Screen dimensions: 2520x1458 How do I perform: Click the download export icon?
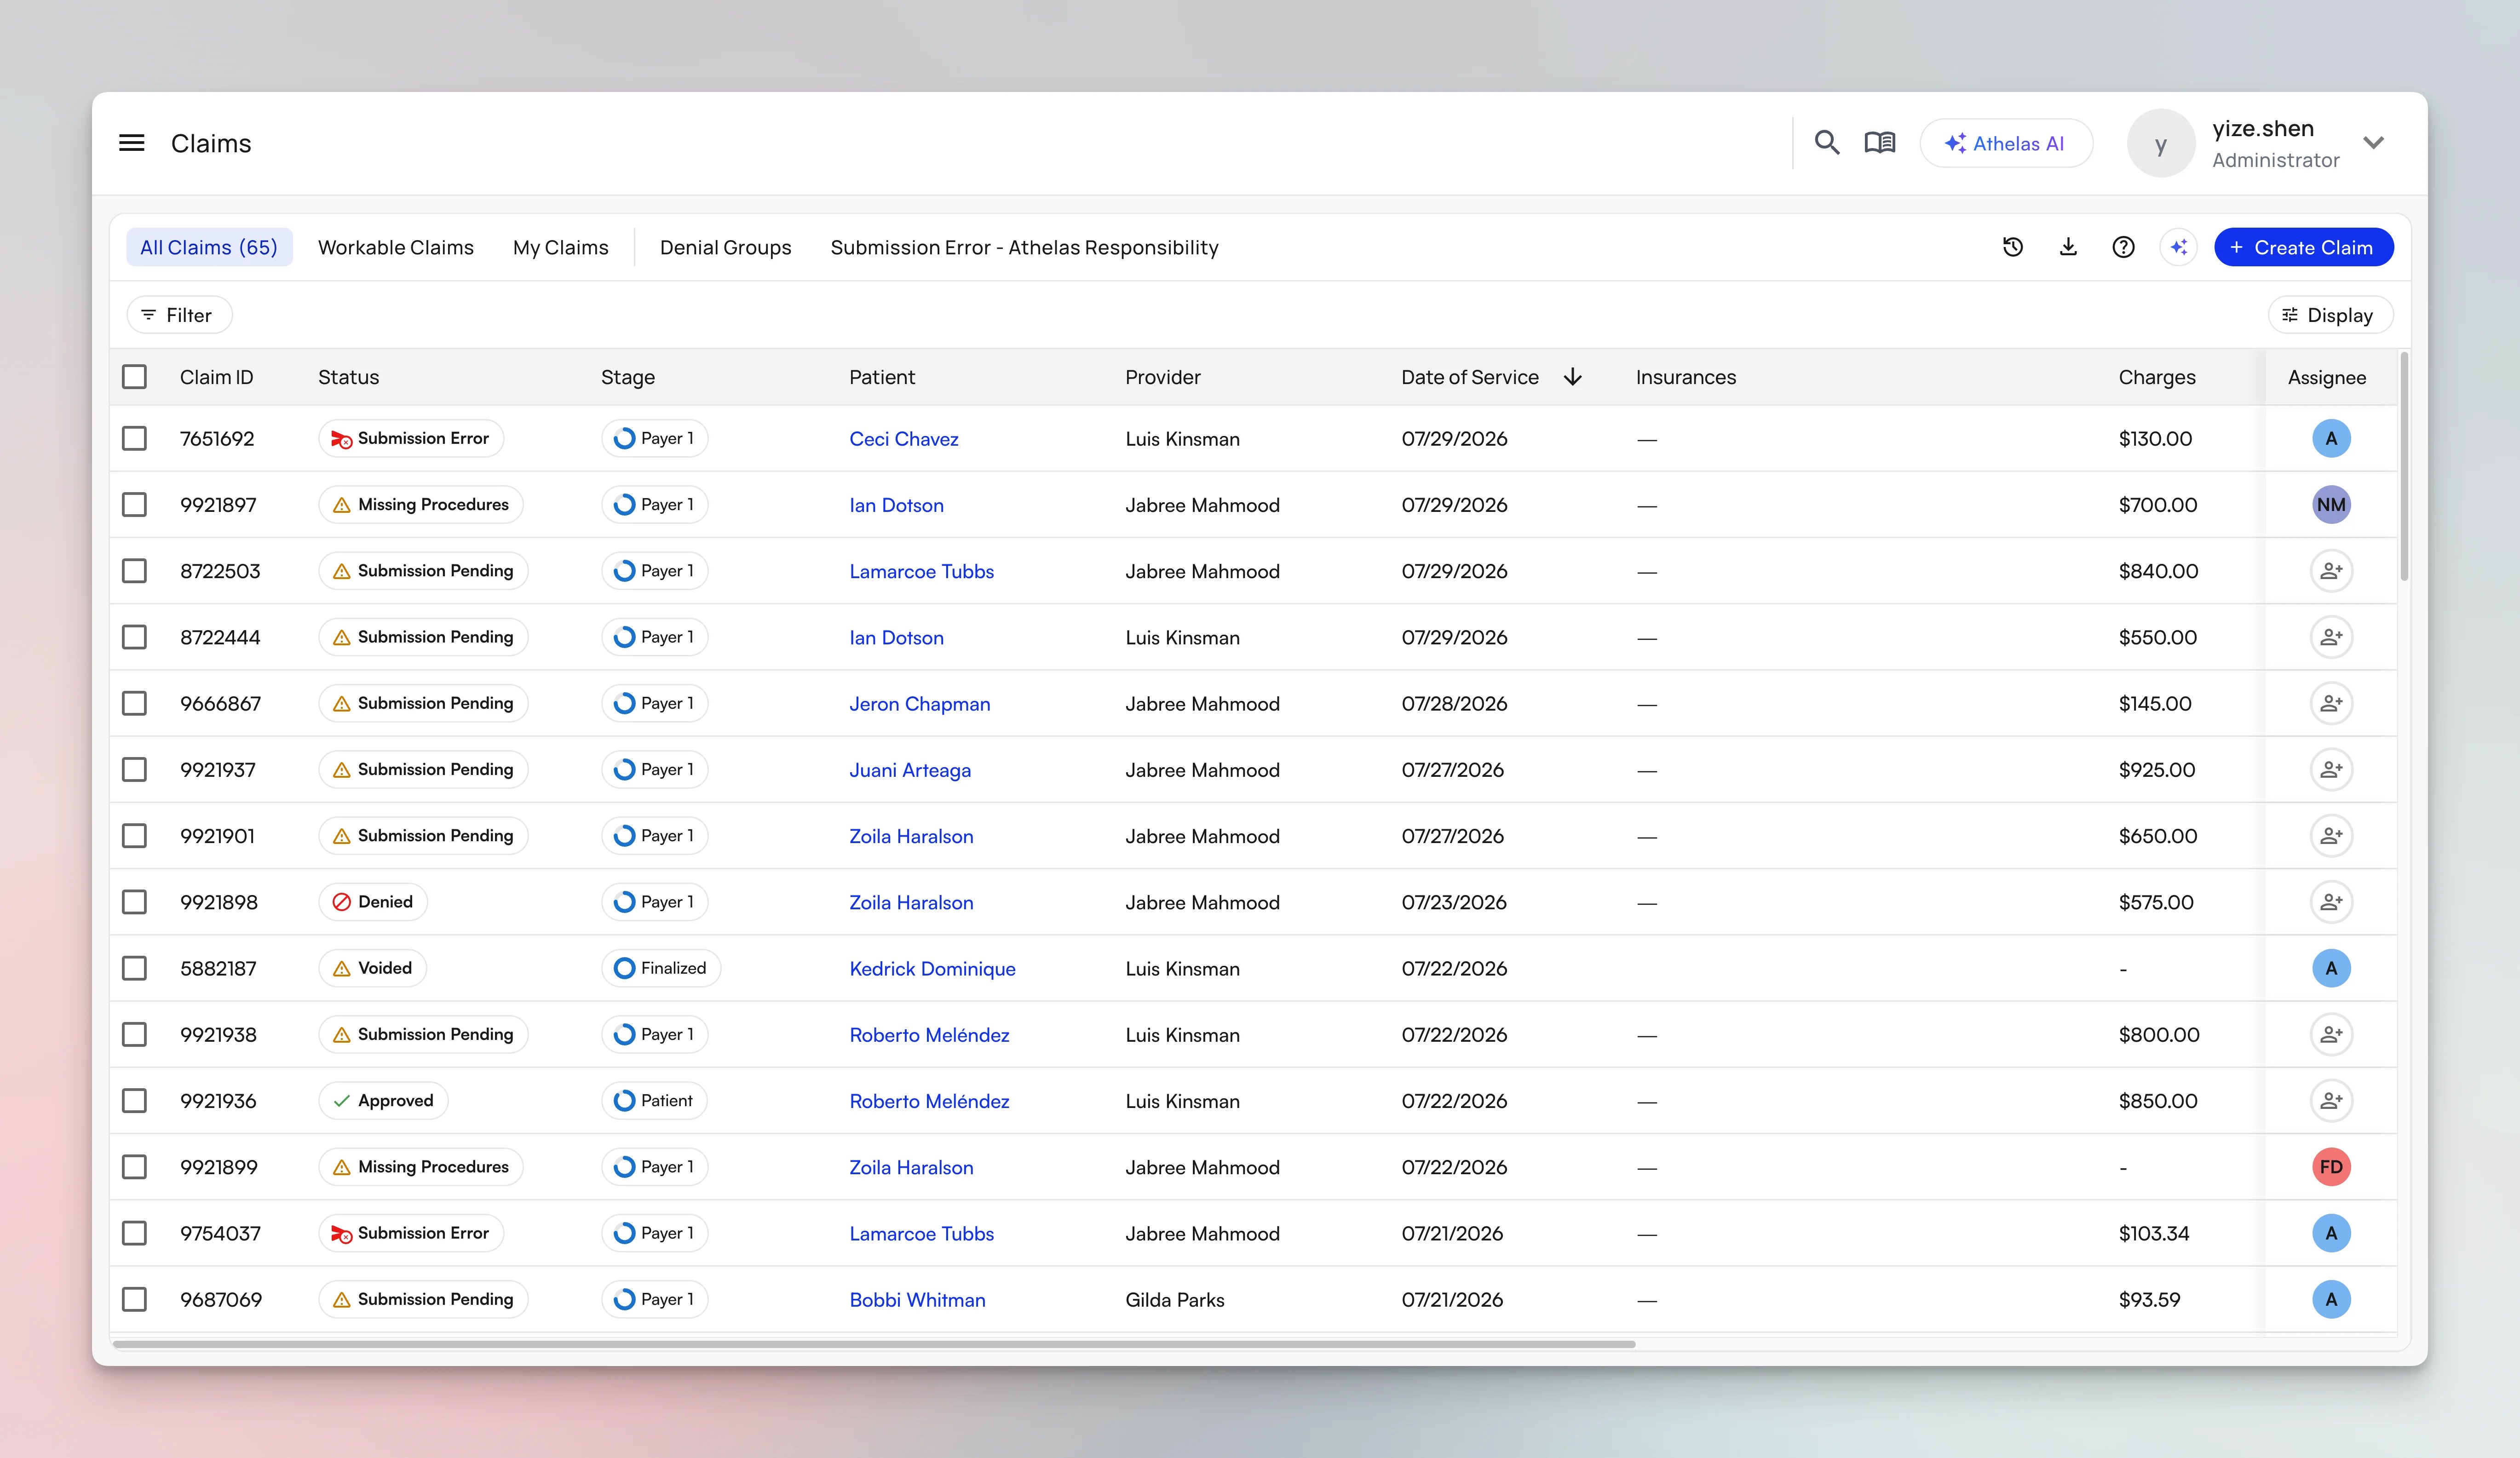2068,247
